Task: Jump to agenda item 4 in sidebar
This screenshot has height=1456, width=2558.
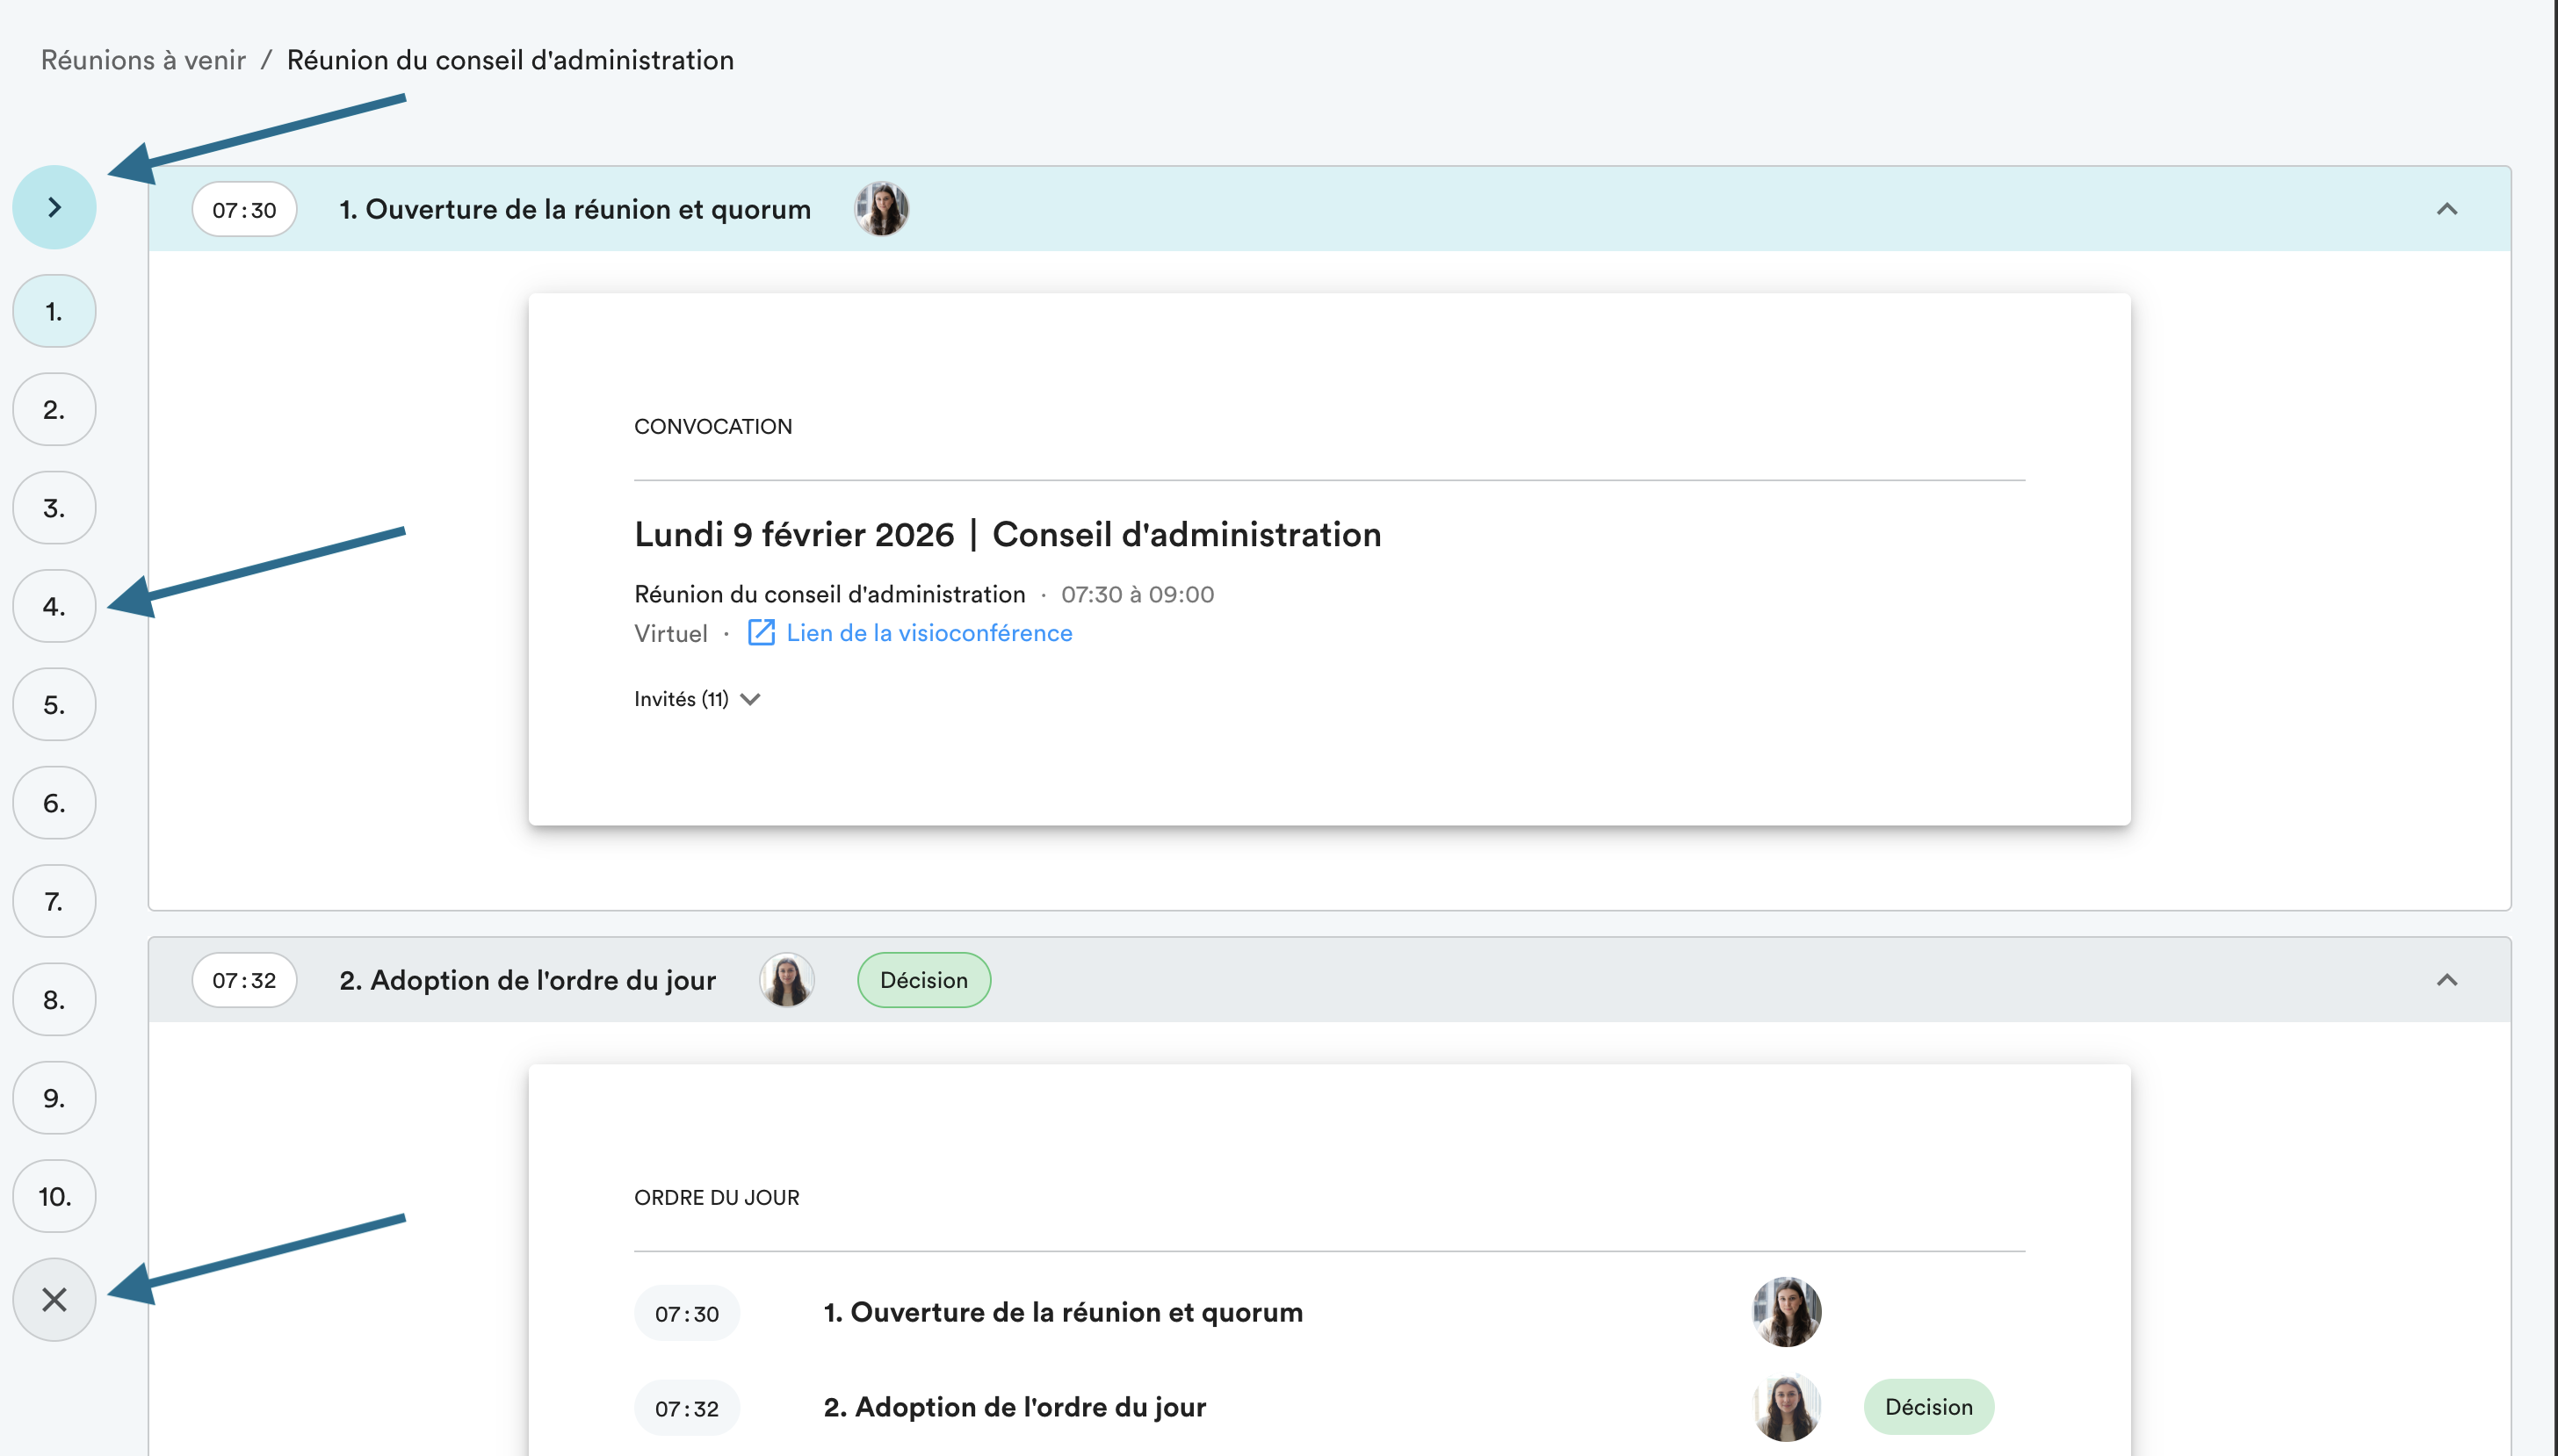Action: [54, 606]
